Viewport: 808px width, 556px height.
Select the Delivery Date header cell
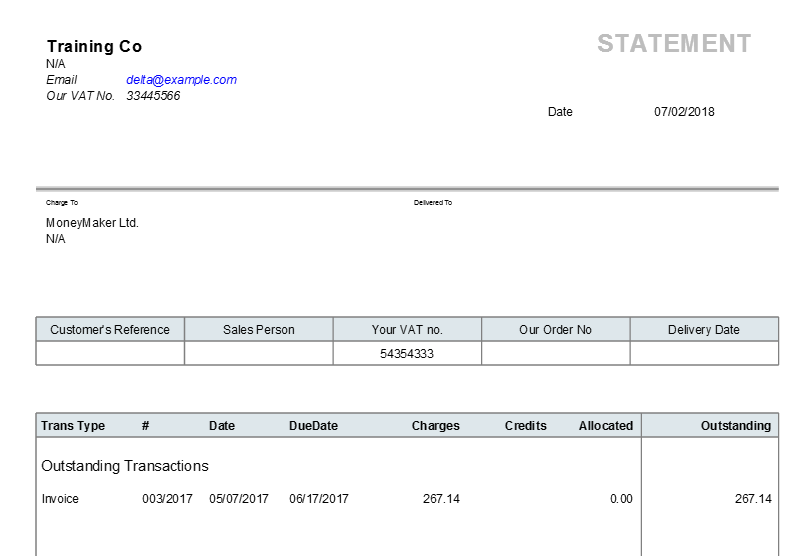[x=704, y=330]
